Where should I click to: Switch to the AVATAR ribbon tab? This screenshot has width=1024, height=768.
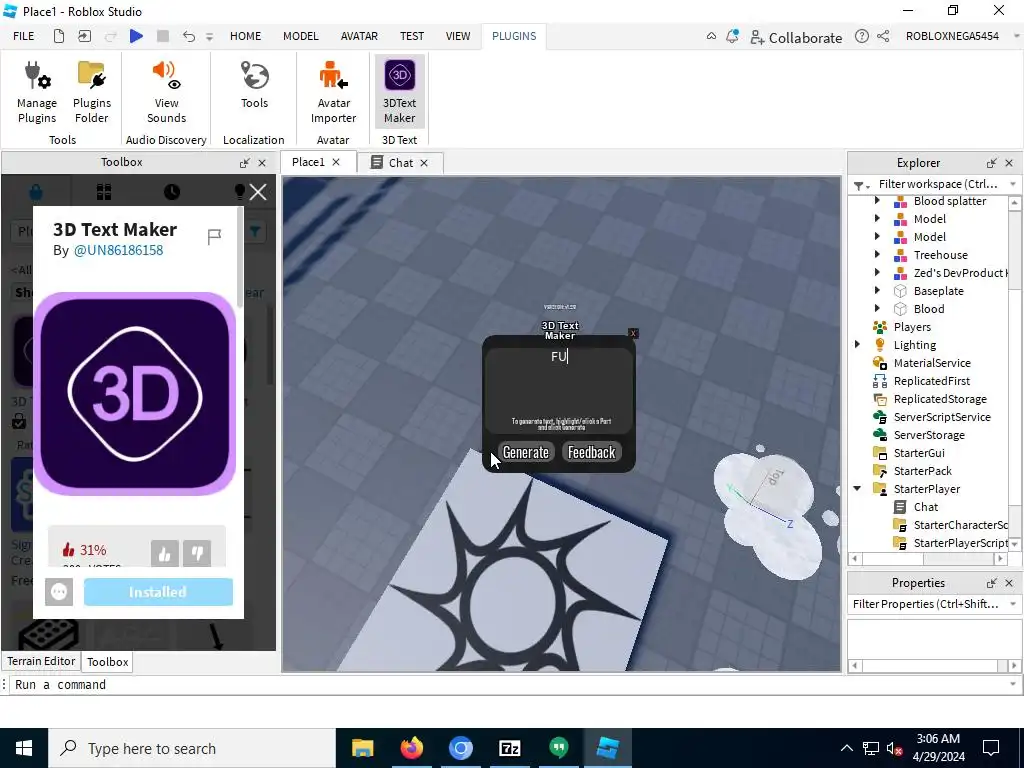pos(359,36)
